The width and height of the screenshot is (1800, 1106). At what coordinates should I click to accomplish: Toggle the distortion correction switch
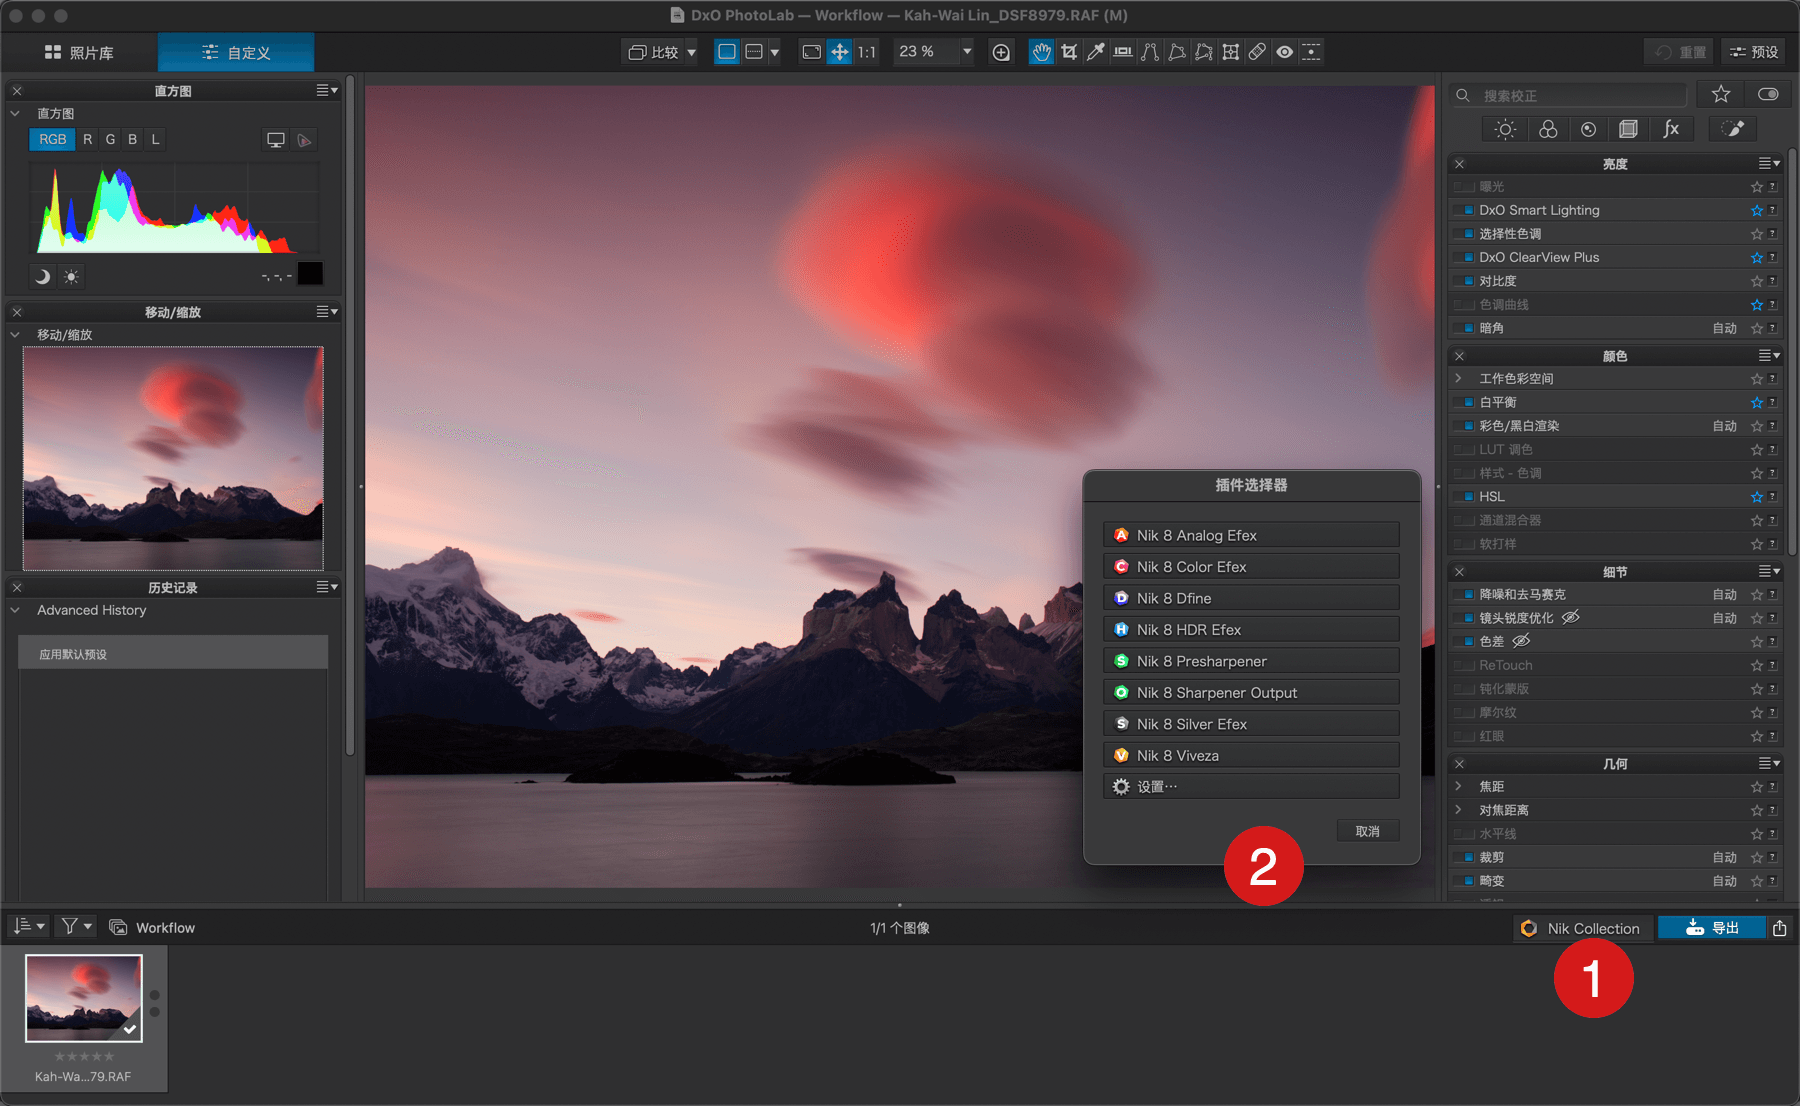point(1465,881)
